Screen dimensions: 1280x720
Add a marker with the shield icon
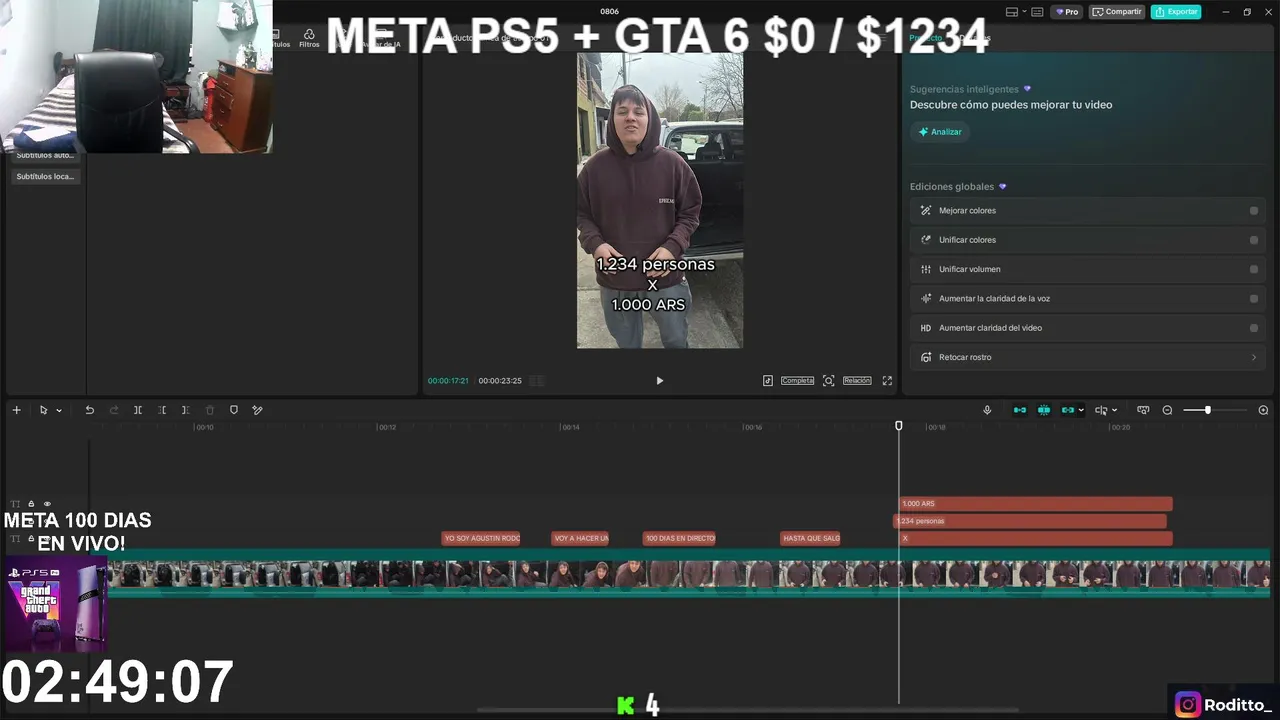(234, 410)
